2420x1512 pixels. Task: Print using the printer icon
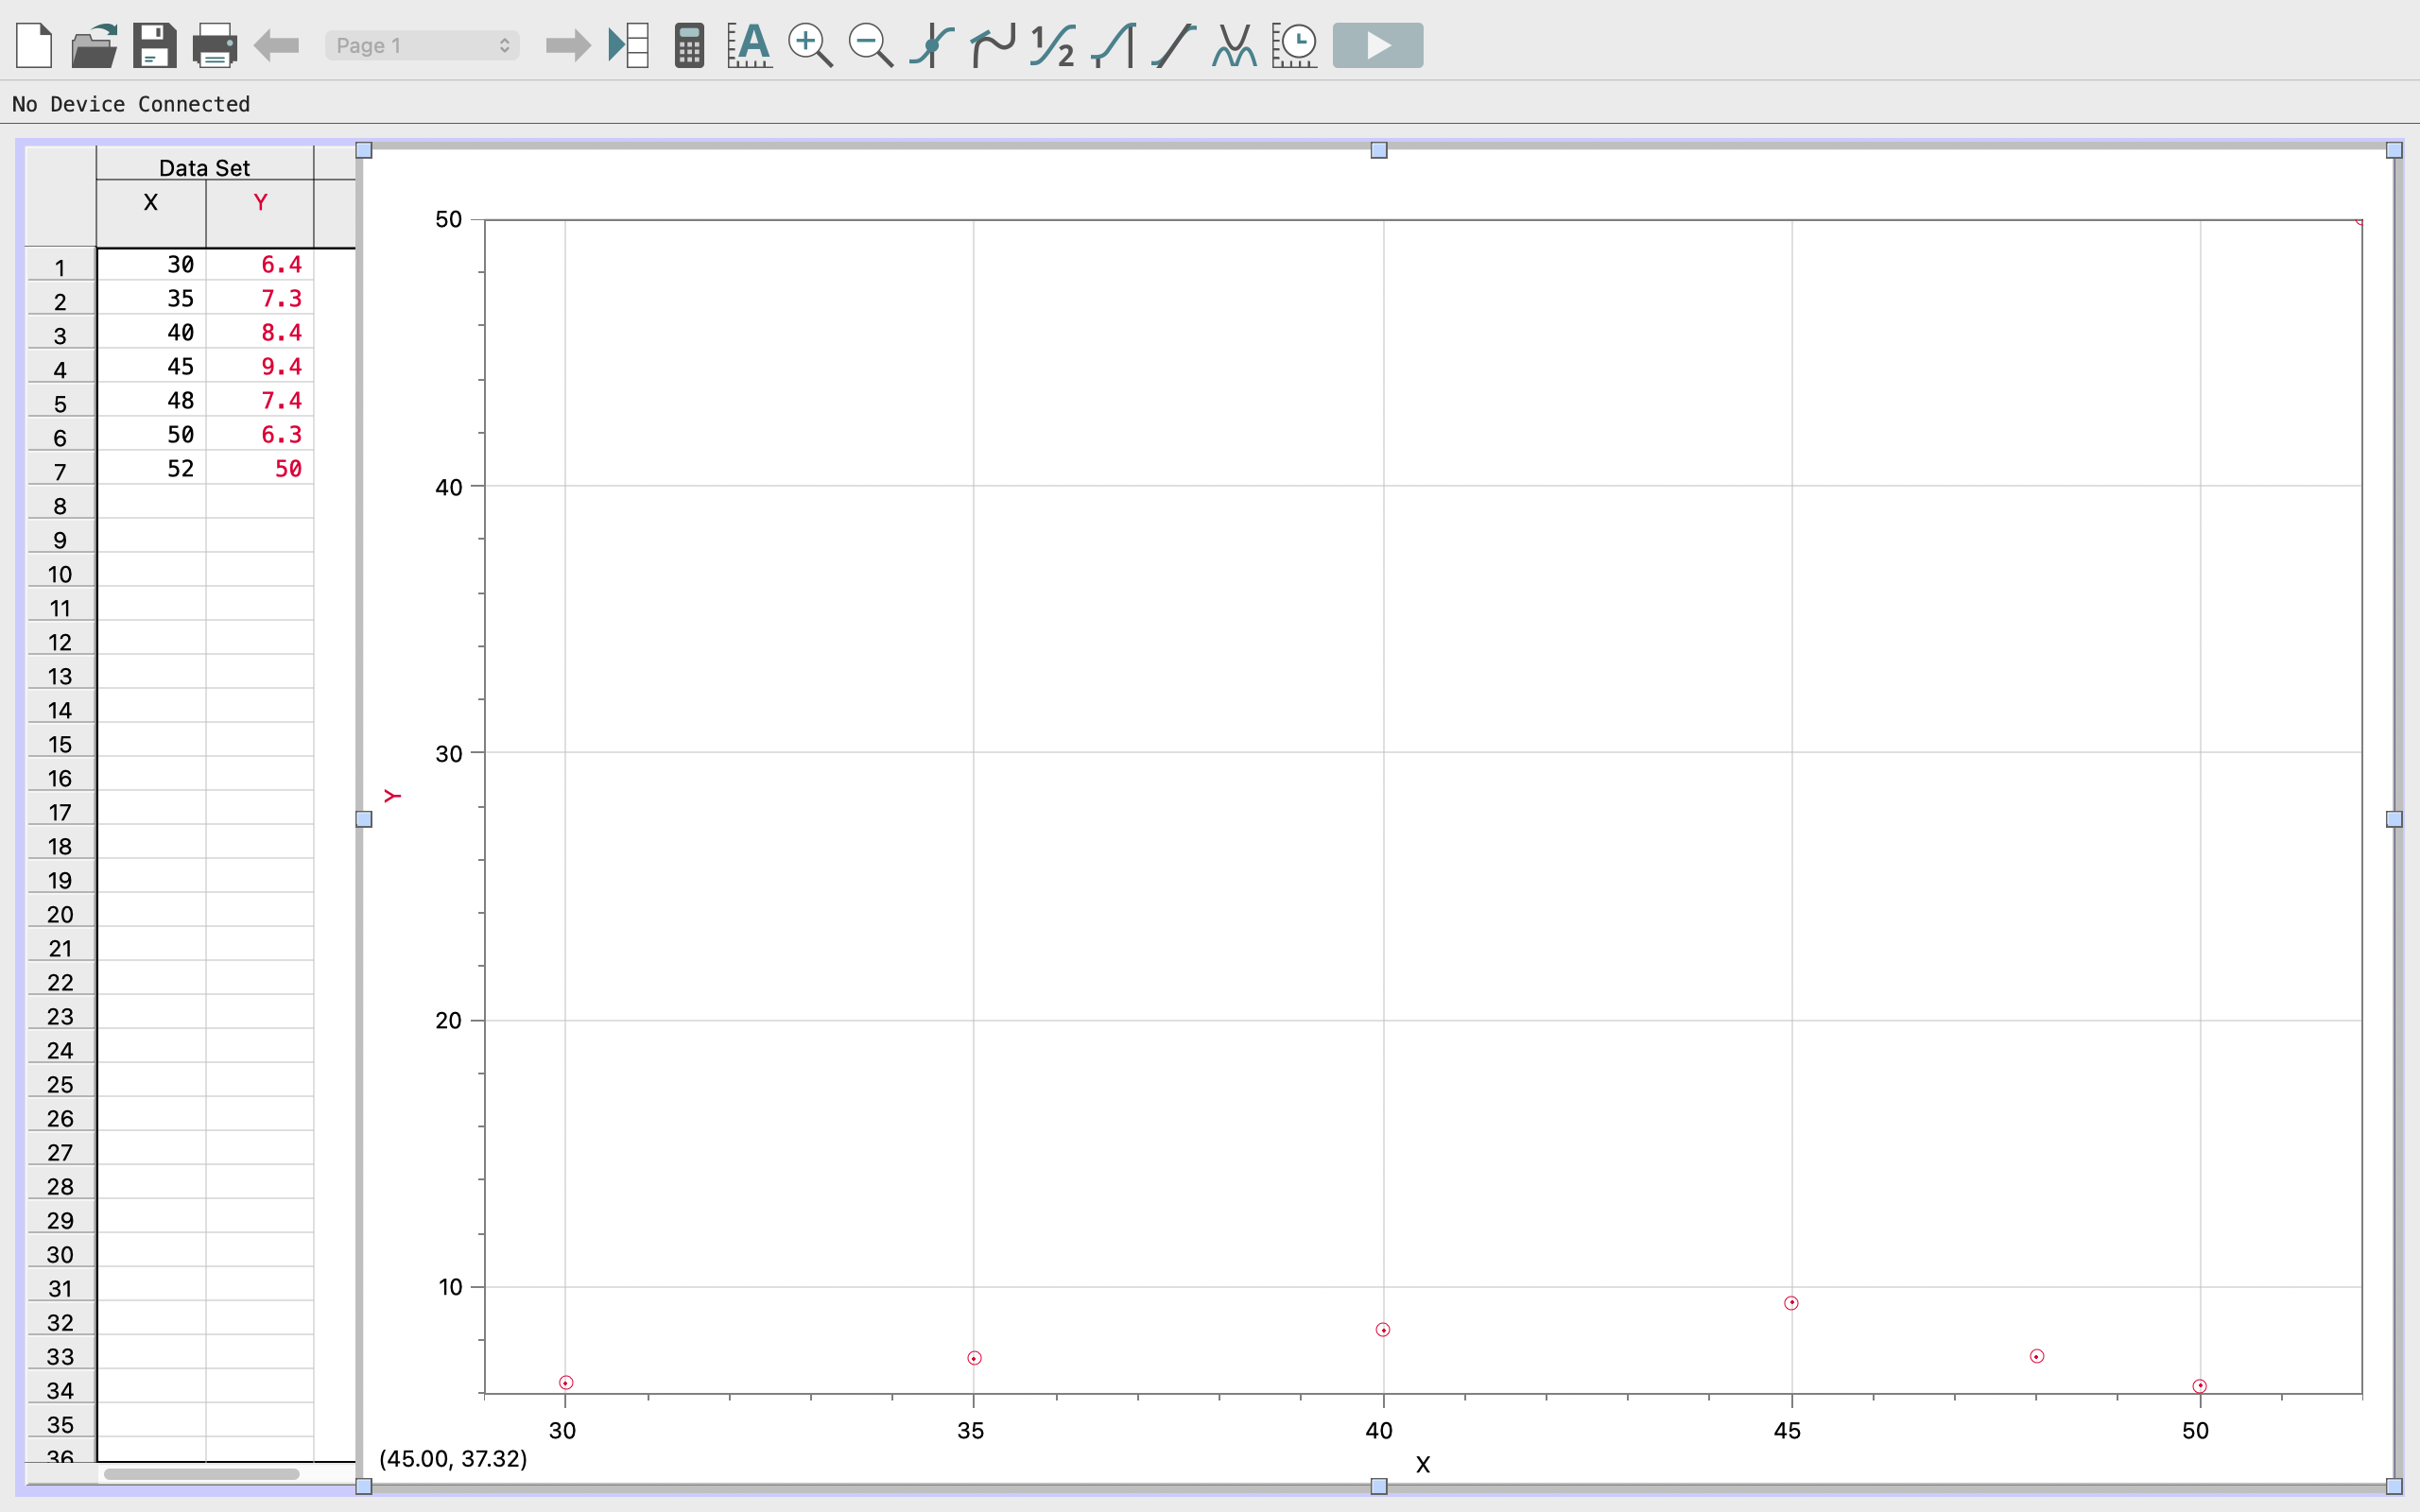(214, 45)
